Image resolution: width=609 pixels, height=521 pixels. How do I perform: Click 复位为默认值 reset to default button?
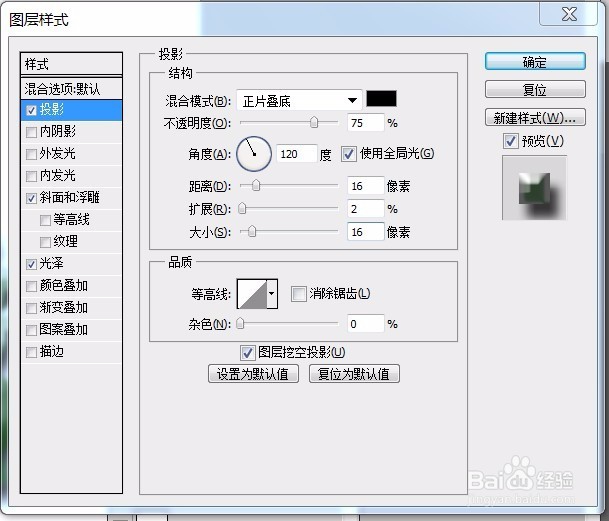pyautogui.click(x=354, y=374)
